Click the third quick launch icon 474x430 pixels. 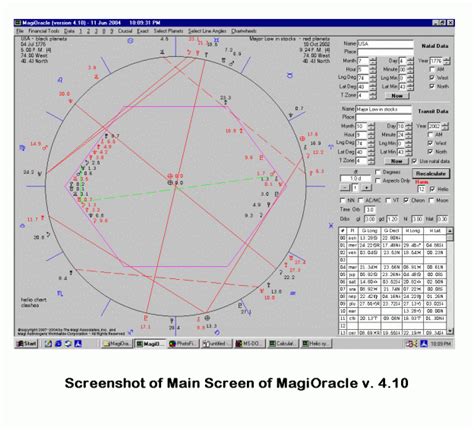[x=68, y=343]
